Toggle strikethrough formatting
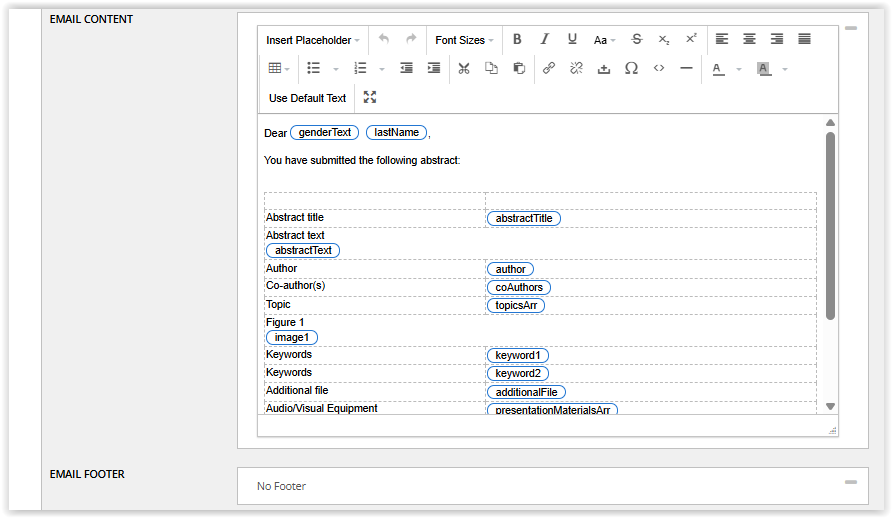Image resolution: width=892 pixels, height=518 pixels. [x=637, y=40]
